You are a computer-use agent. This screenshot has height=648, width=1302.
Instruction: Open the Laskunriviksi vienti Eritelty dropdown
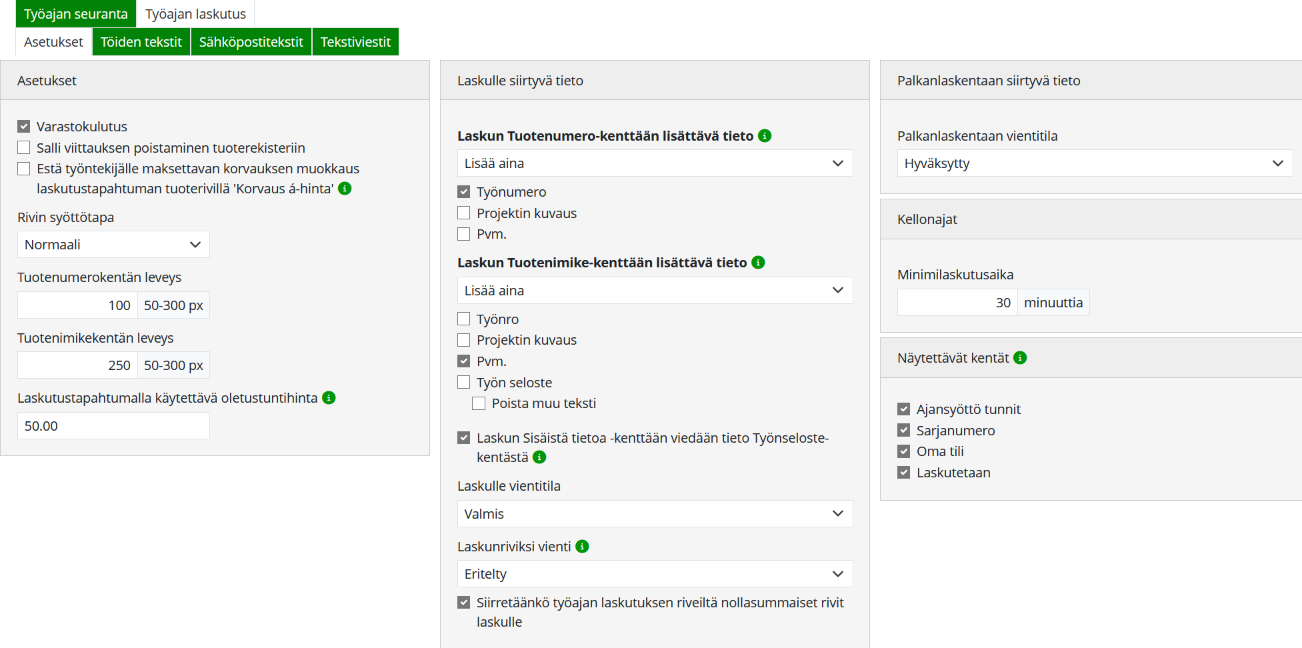655,574
